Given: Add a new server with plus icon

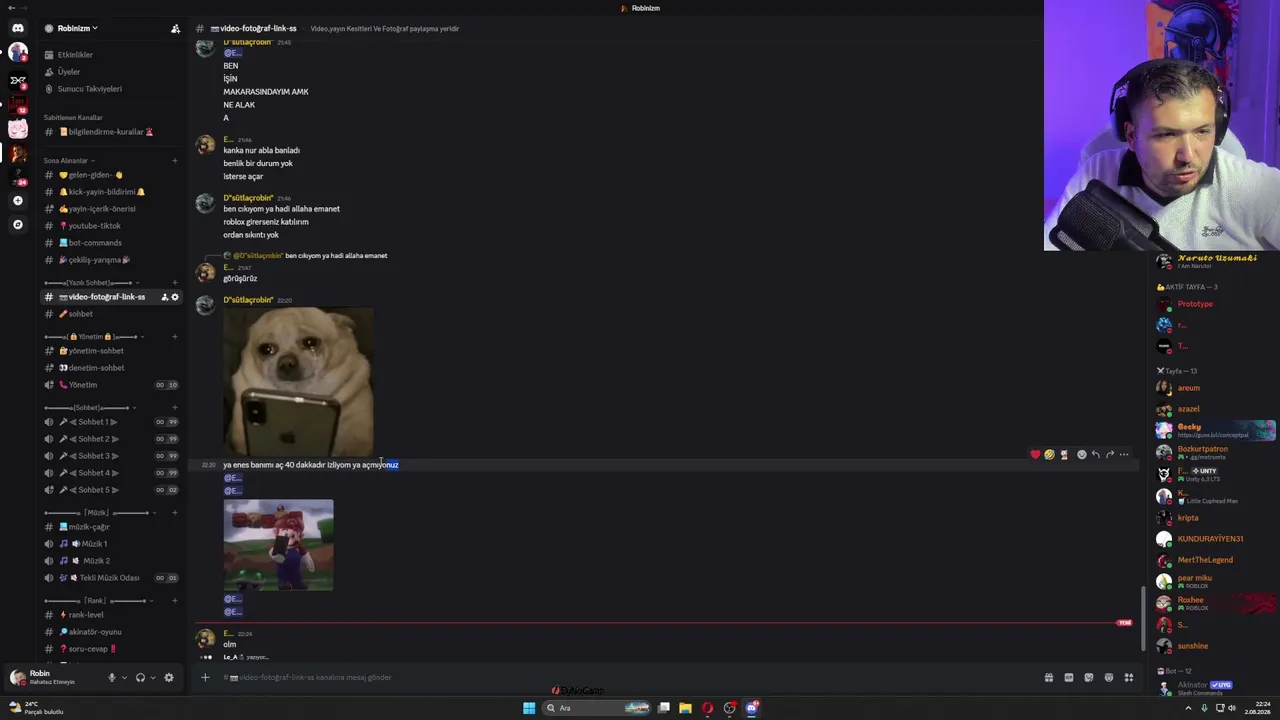Looking at the screenshot, I should coord(18,201).
